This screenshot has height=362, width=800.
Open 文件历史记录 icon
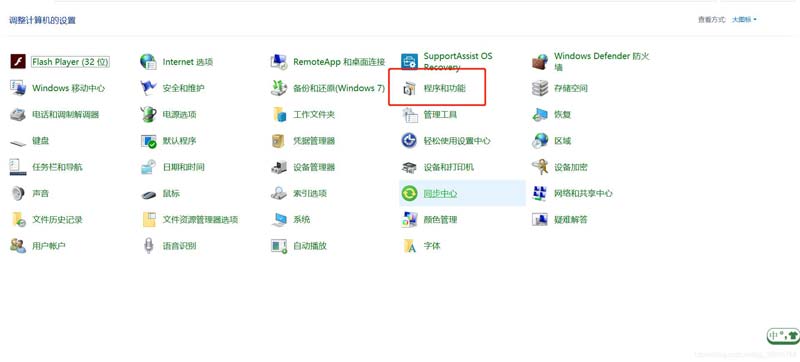pos(18,220)
